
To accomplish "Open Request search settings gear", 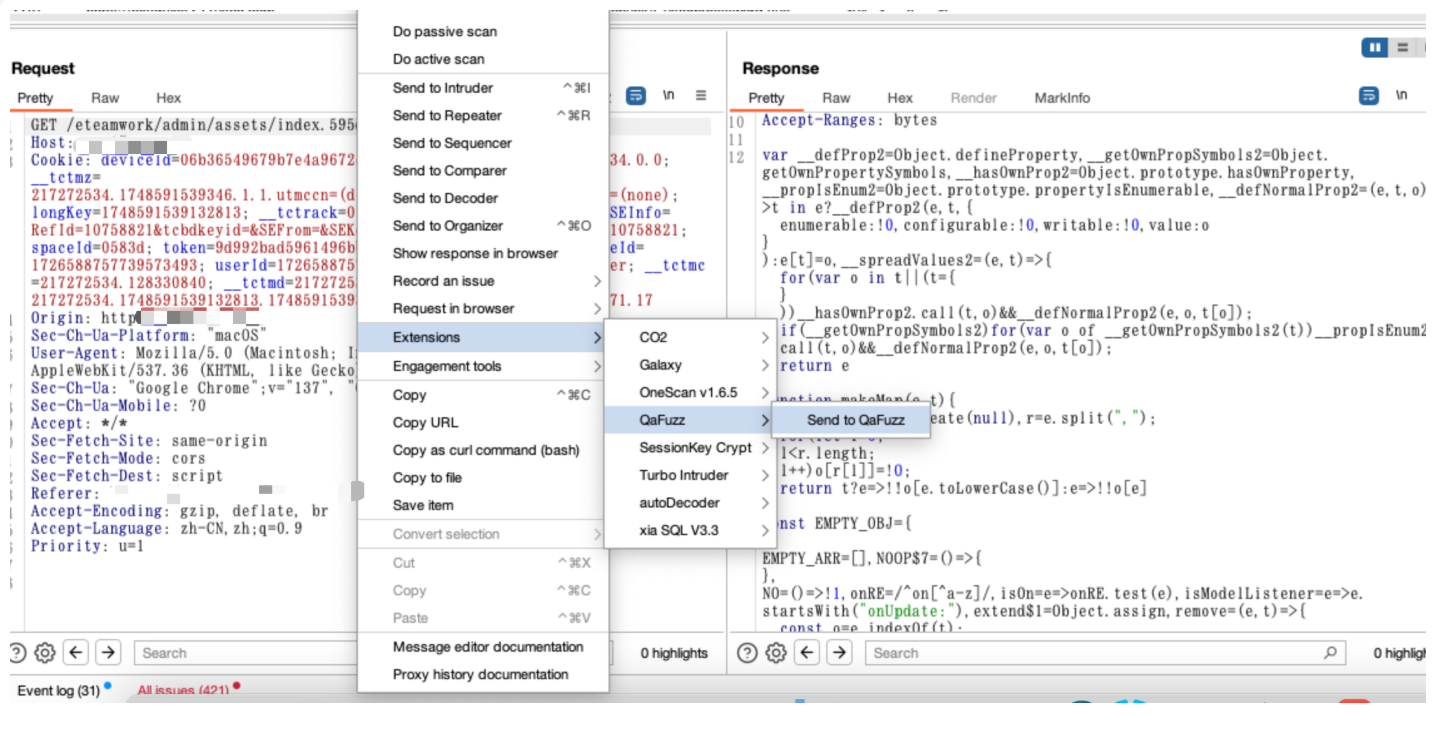I will (x=45, y=653).
